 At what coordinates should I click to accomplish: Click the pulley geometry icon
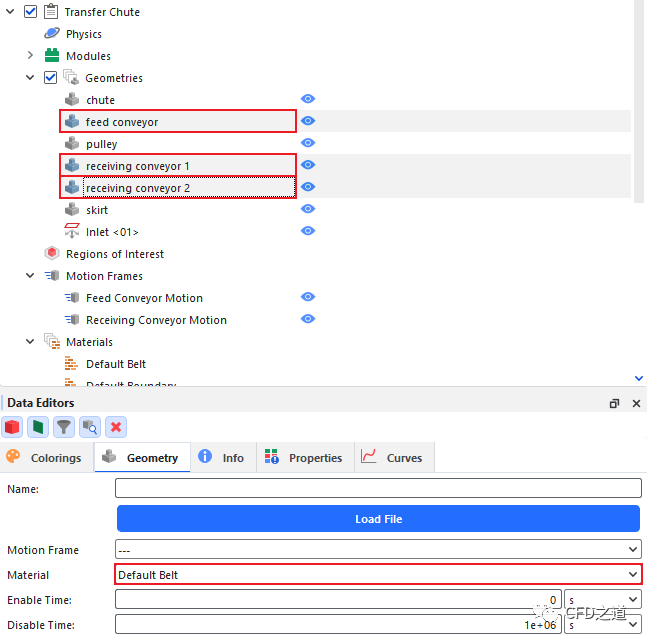[x=72, y=143]
